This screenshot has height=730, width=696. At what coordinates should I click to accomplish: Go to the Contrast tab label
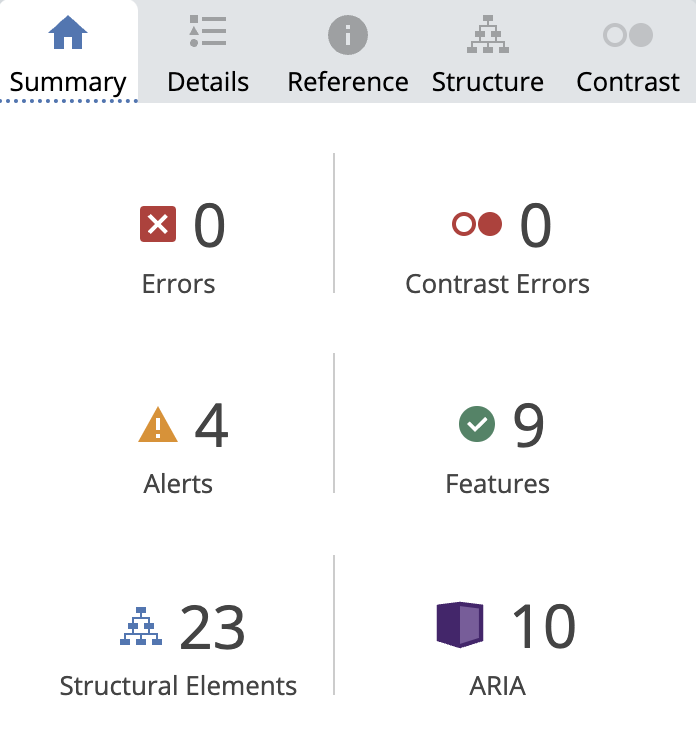(x=628, y=82)
